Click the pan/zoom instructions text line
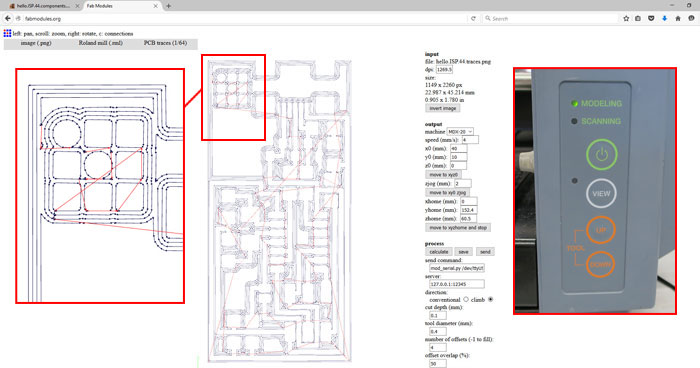 (x=73, y=33)
